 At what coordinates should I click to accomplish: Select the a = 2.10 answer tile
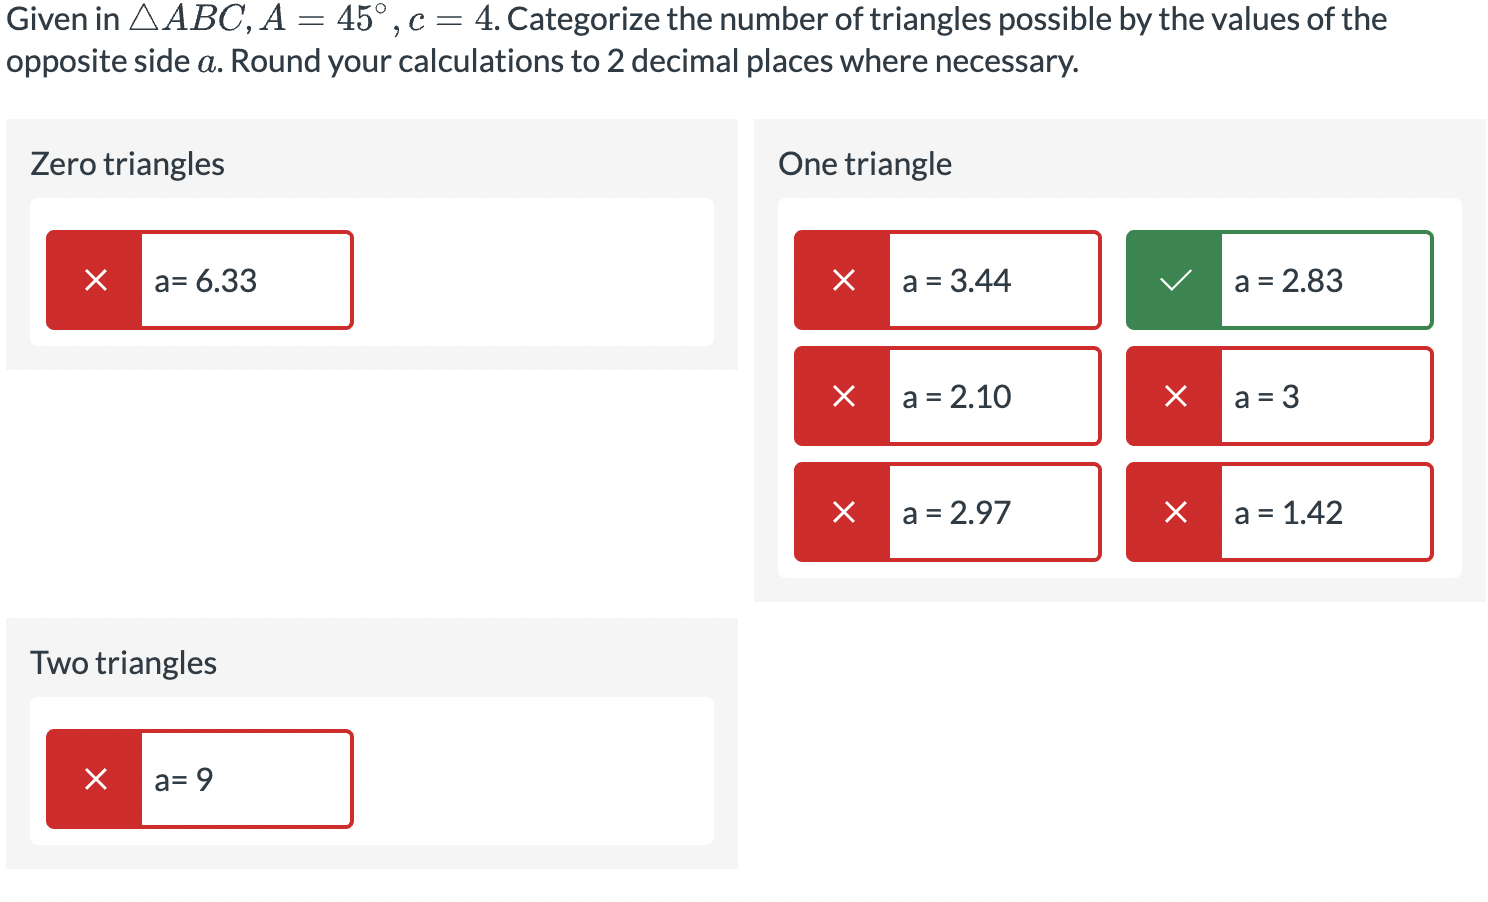tap(956, 396)
